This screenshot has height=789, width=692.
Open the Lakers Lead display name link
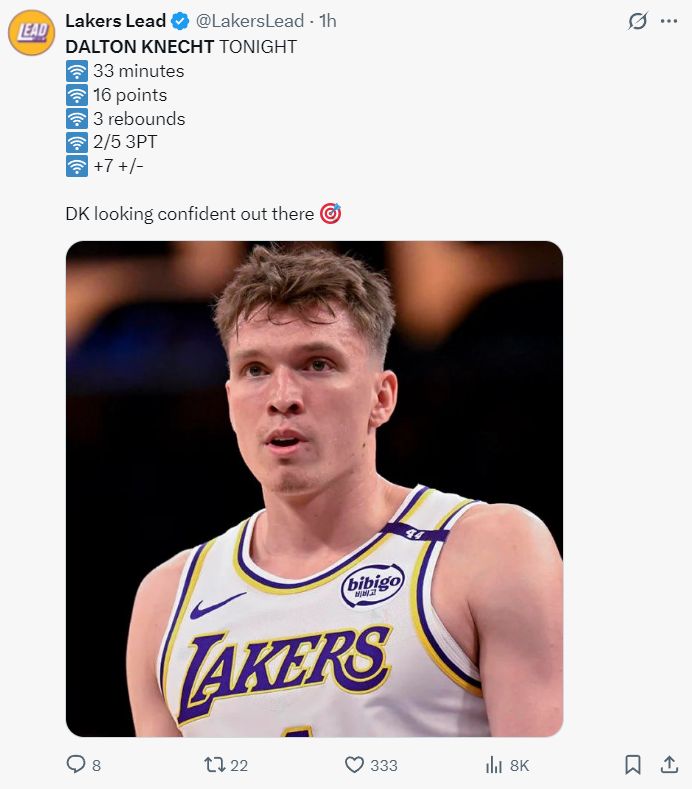[x=116, y=21]
